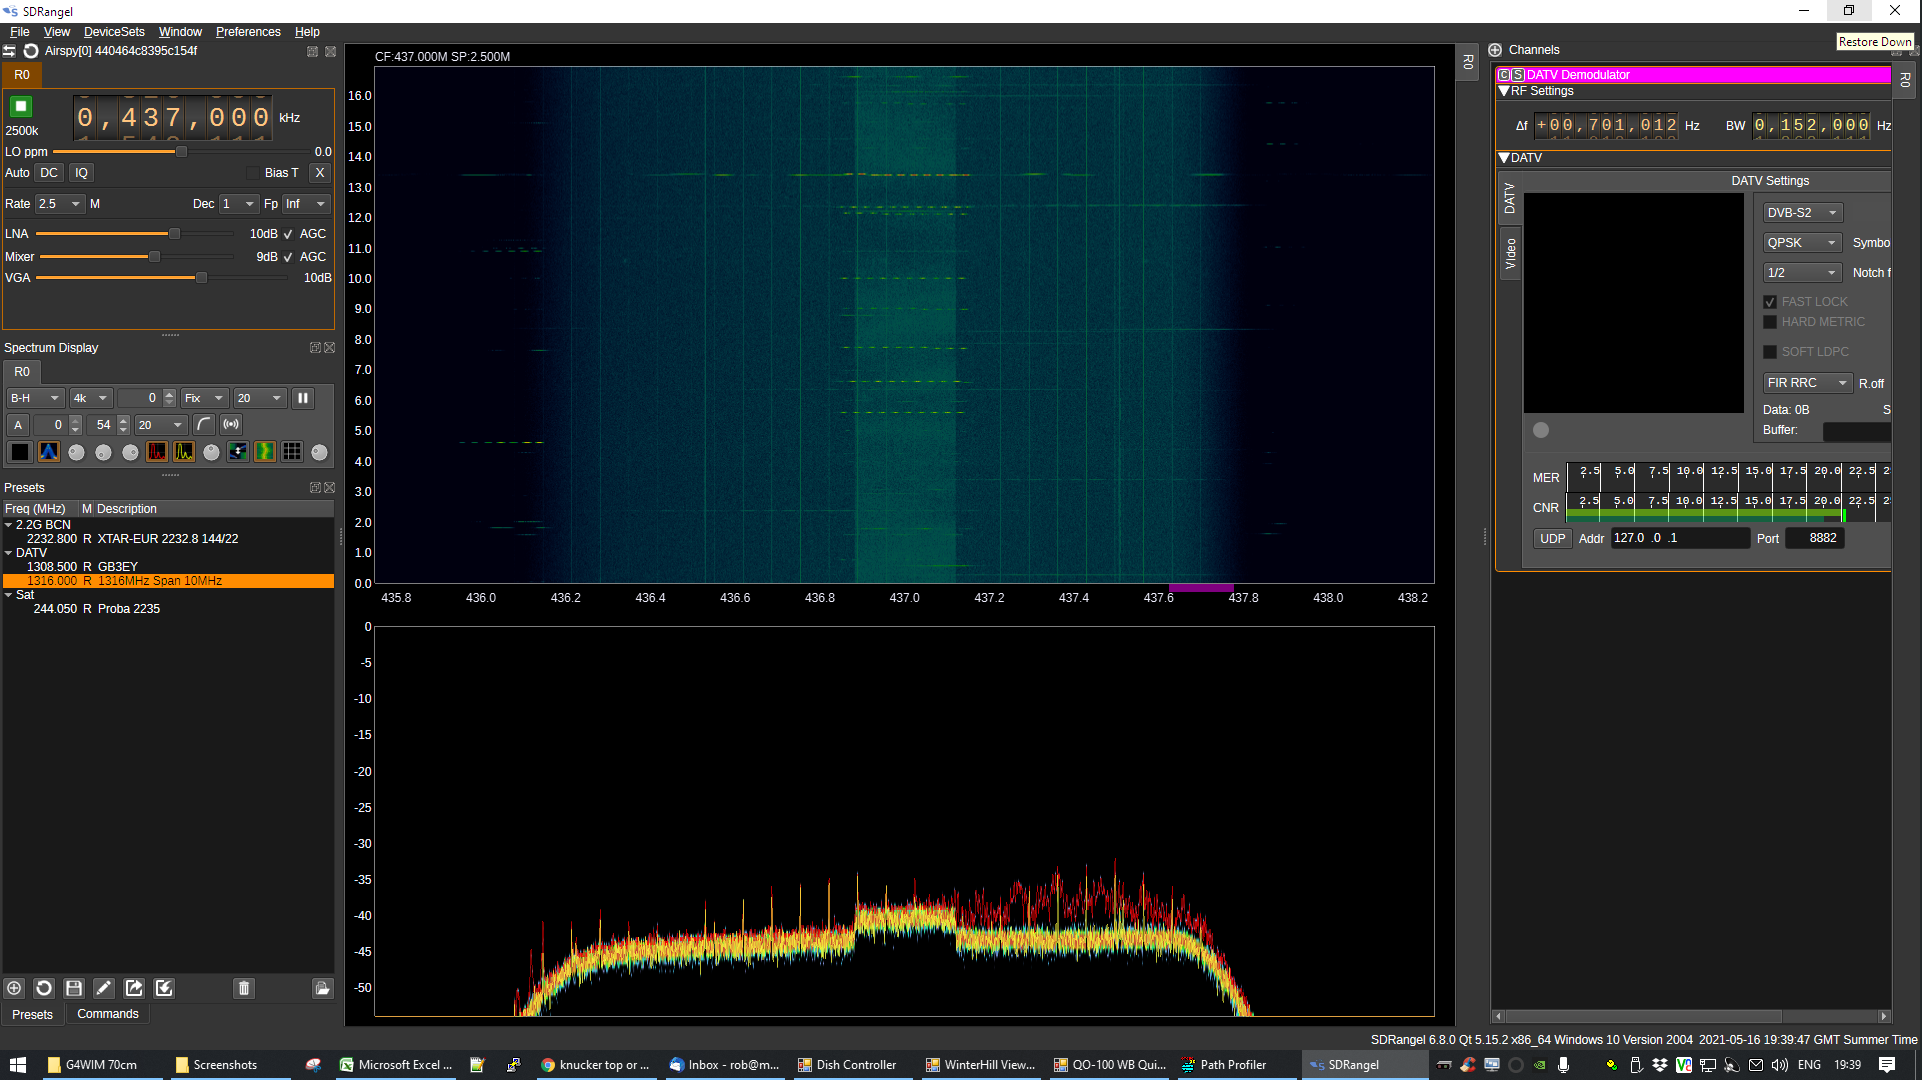The height and width of the screenshot is (1080, 1922).
Task: Click the averaging mode A button
Action: [18, 425]
